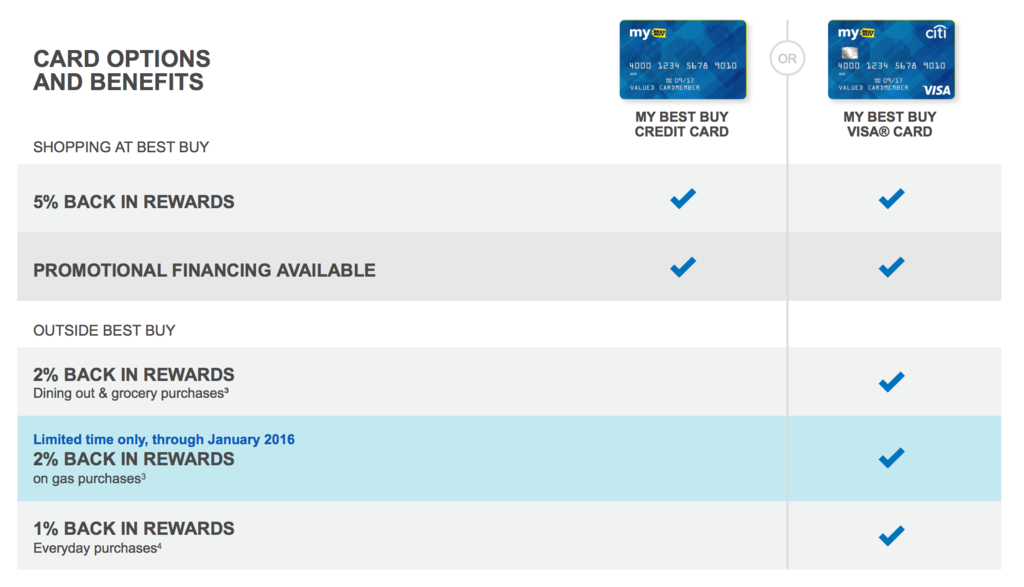Click the Outside Best Buy section label
The width and height of the screenshot is (1024, 587).
pyautogui.click(x=104, y=330)
